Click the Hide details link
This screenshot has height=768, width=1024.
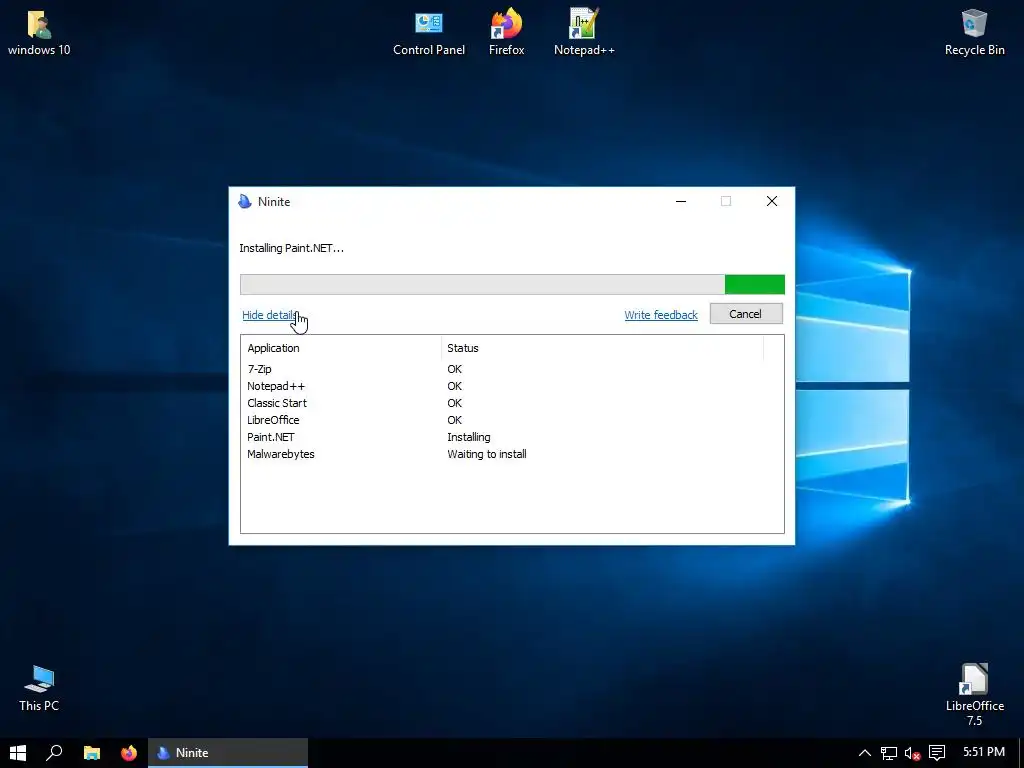tap(269, 315)
